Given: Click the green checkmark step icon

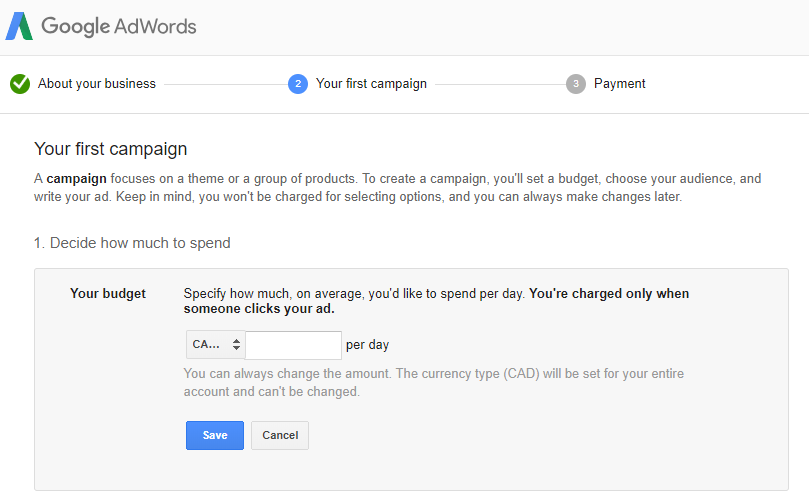Looking at the screenshot, I should 20,84.
